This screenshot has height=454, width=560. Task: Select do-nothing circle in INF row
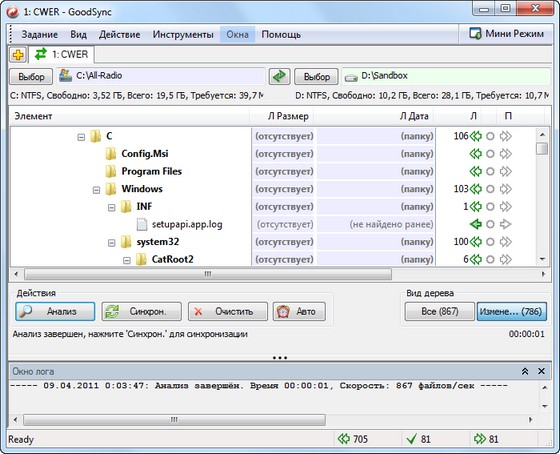coord(490,207)
